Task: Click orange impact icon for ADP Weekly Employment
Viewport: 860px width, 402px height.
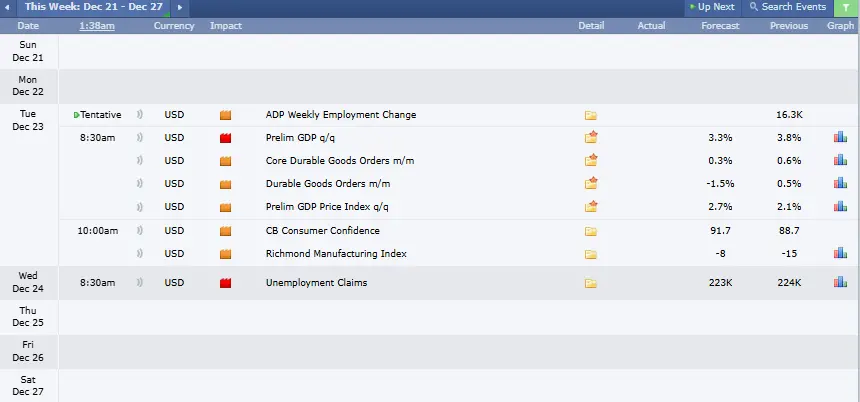Action: (225, 115)
